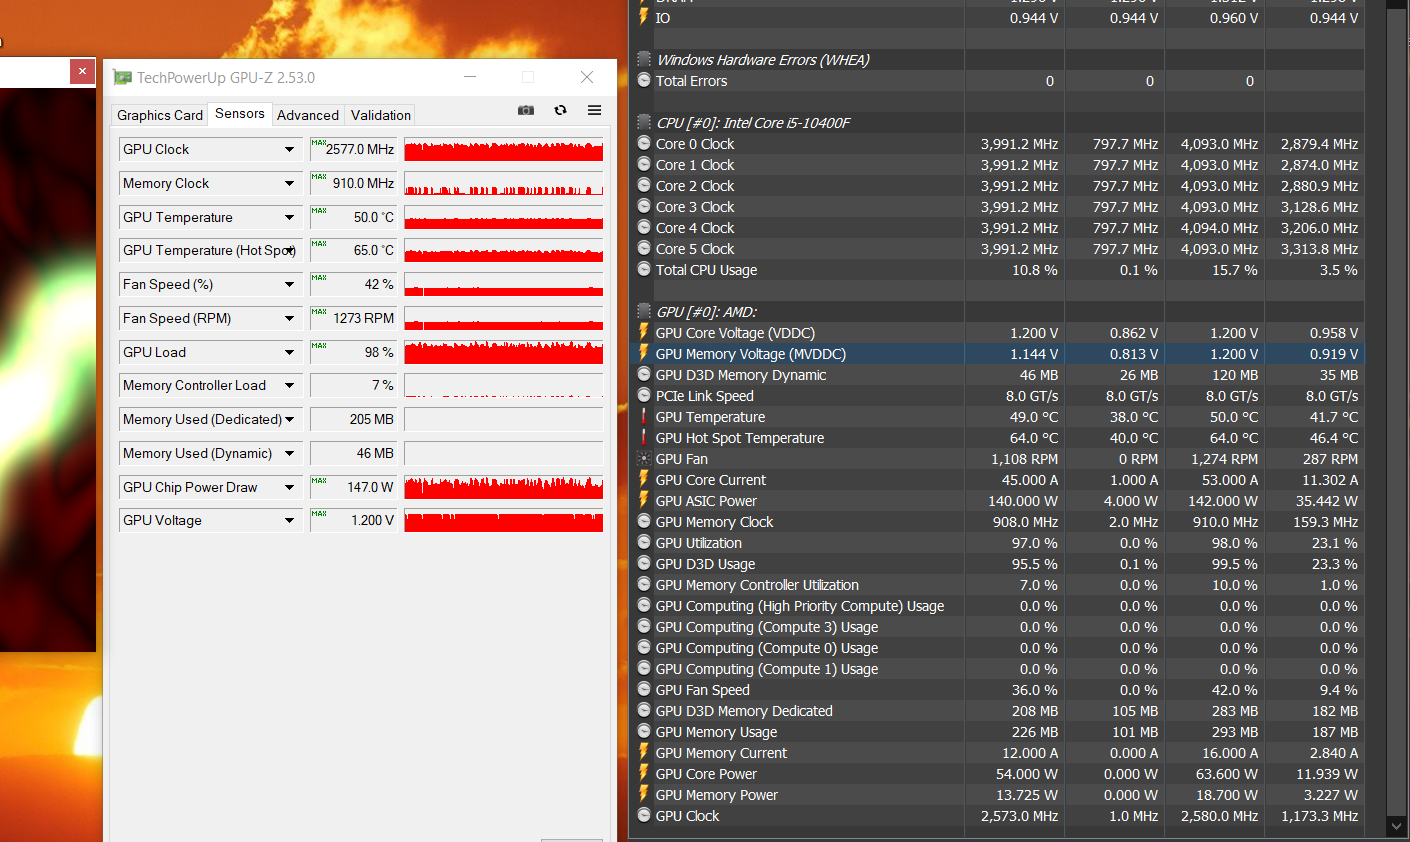Click the GPU Core Voltage (VDDC) lightning icon
Image resolution: width=1410 pixels, height=842 pixels.
click(644, 333)
